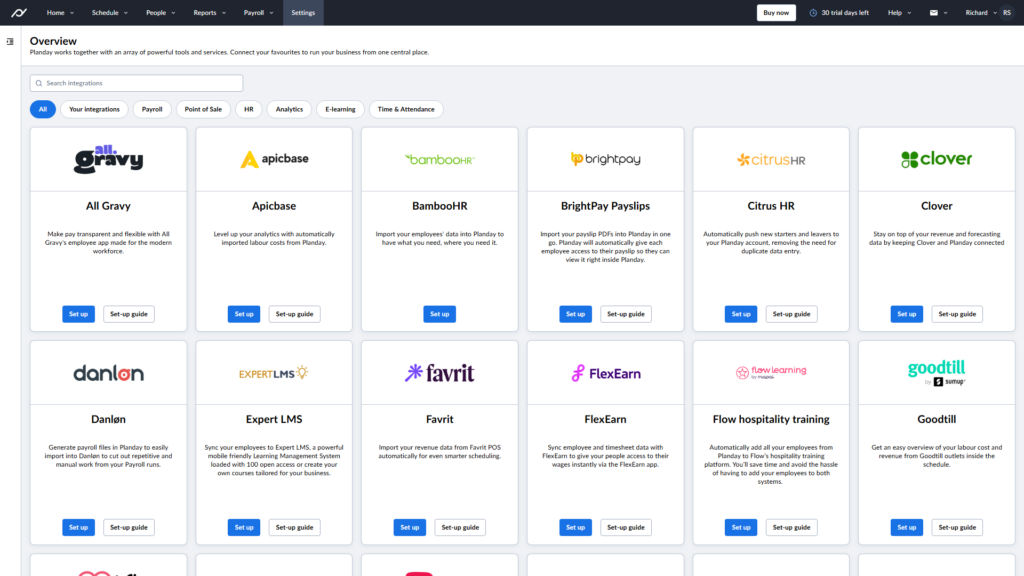Set up Expert LMS integration
Viewport: 1024px width, 576px height.
coord(244,528)
